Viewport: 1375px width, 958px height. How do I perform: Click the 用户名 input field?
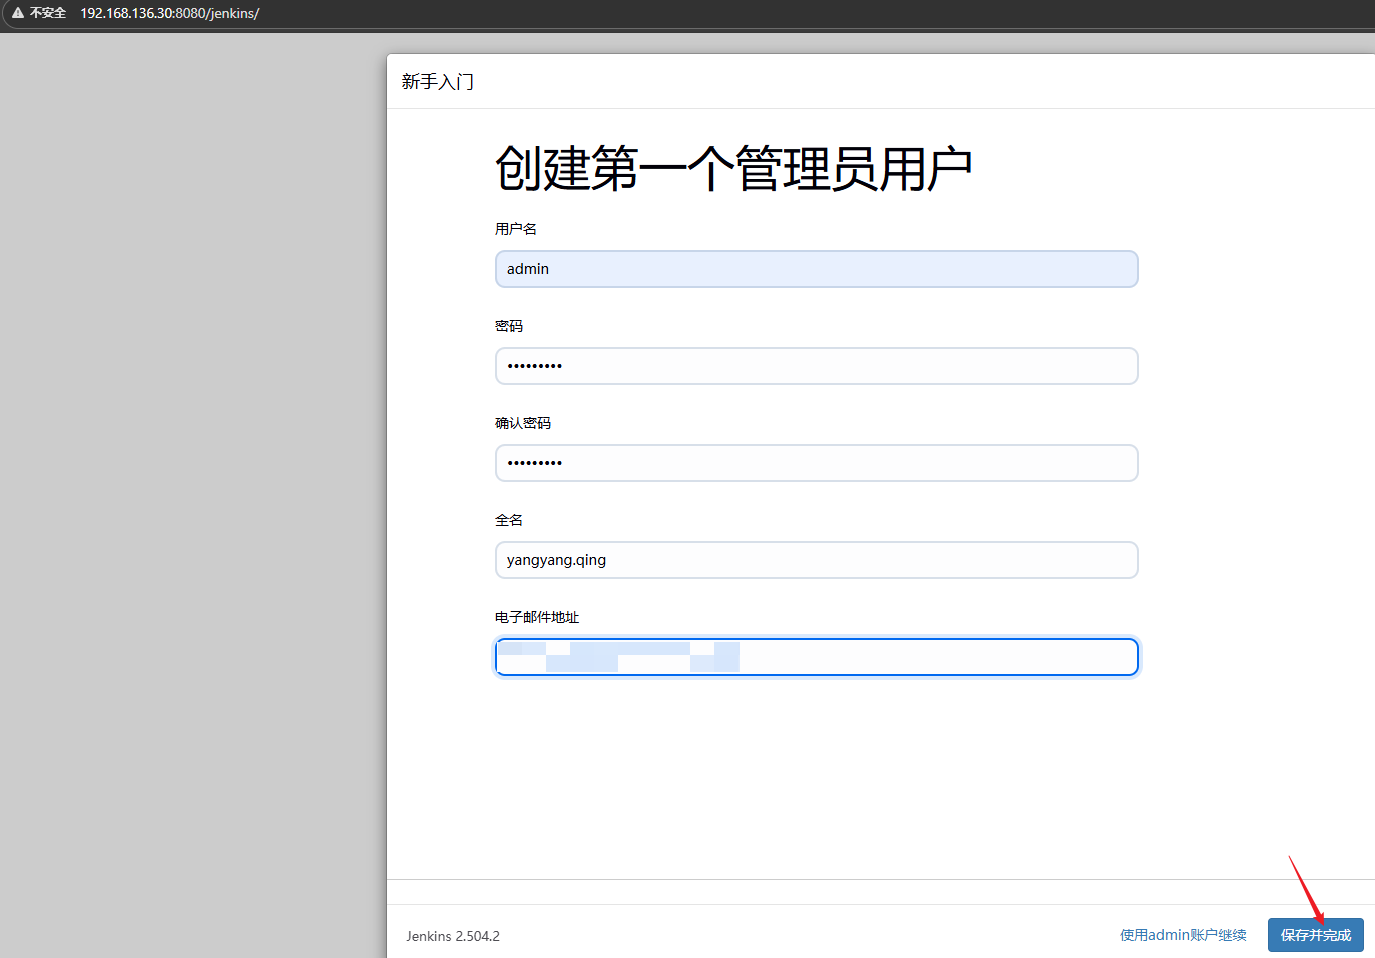click(x=816, y=269)
